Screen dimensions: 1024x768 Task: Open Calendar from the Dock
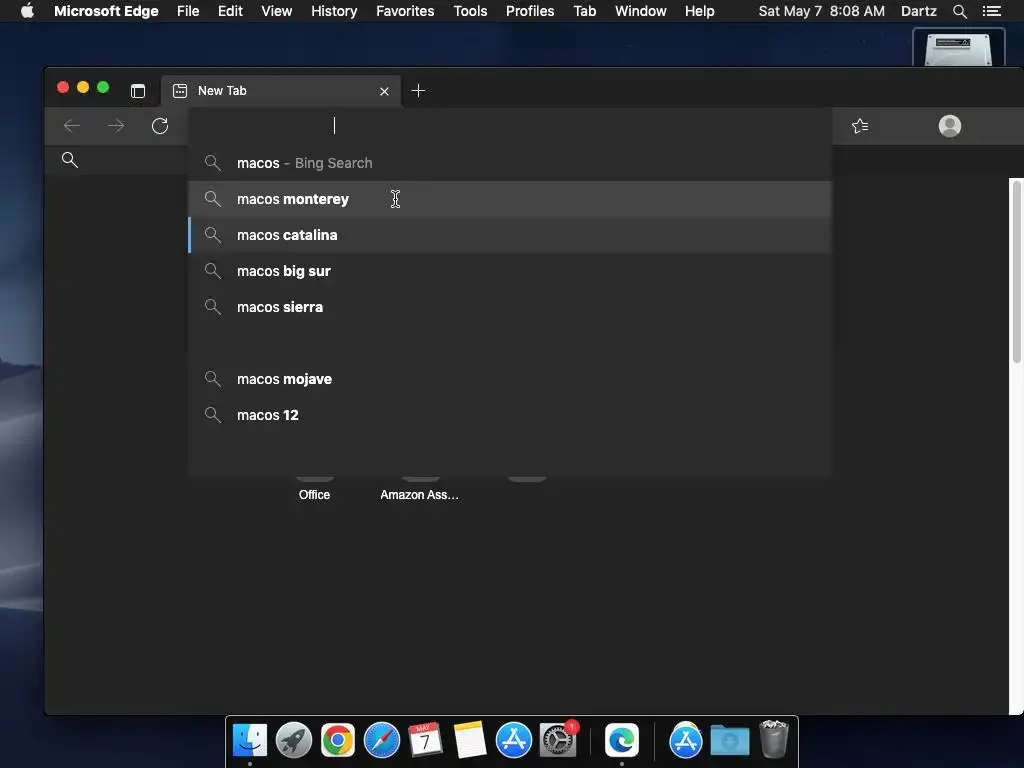[425, 740]
